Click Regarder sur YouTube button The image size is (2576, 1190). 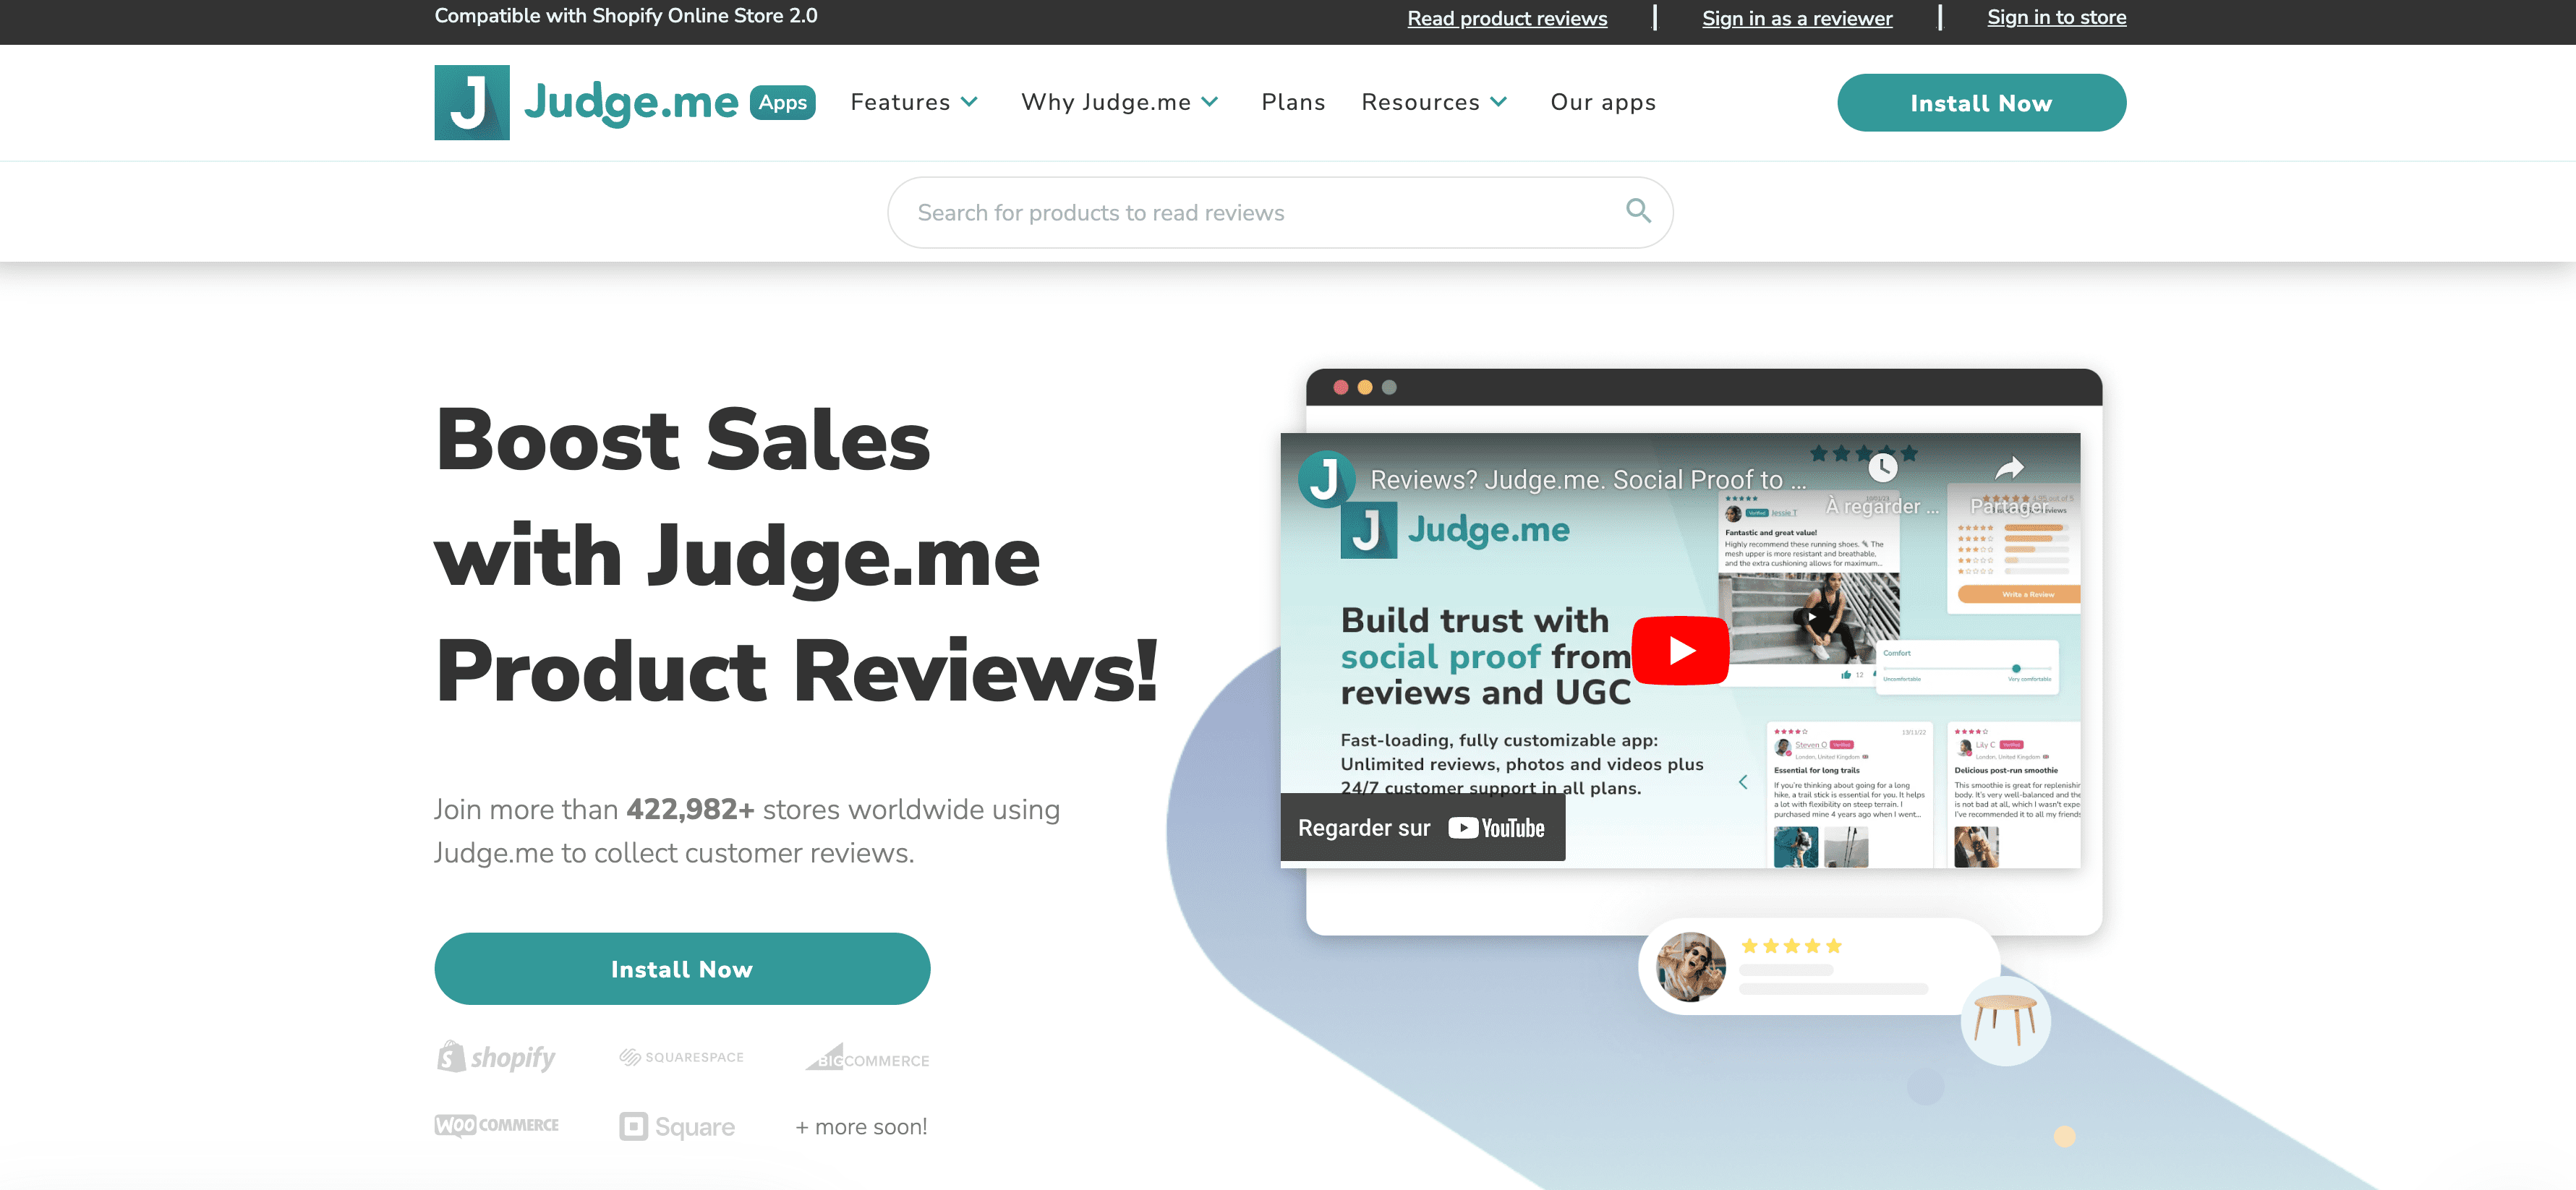tap(1422, 828)
